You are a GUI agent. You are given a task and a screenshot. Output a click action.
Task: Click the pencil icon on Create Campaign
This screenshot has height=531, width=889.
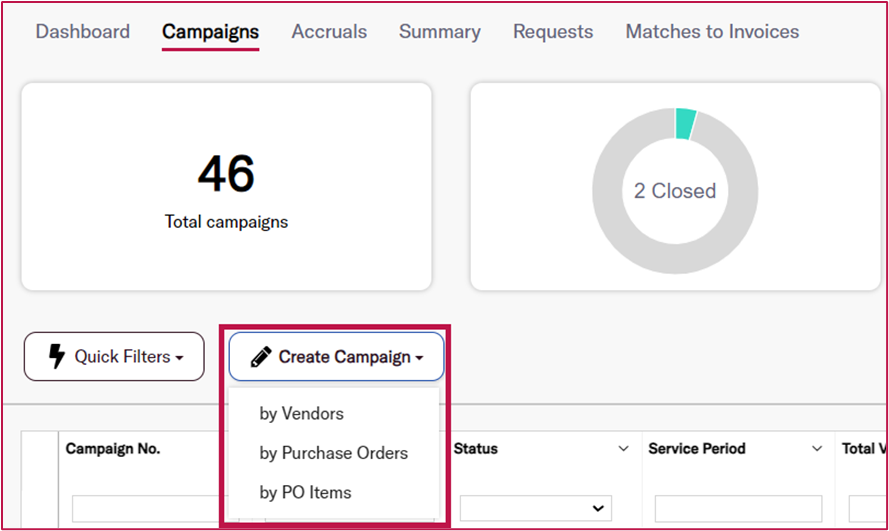[x=261, y=357]
